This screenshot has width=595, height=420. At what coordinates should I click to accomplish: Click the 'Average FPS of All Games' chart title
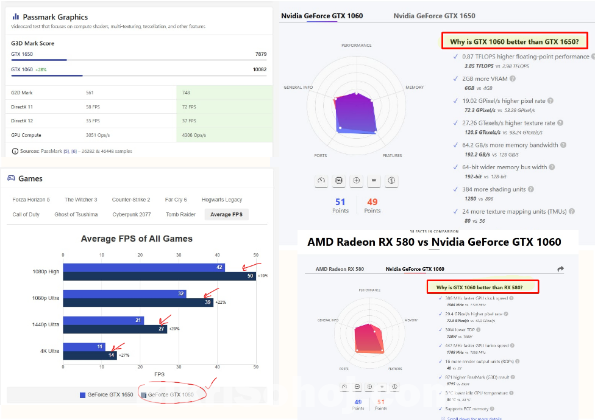pyautogui.click(x=137, y=239)
